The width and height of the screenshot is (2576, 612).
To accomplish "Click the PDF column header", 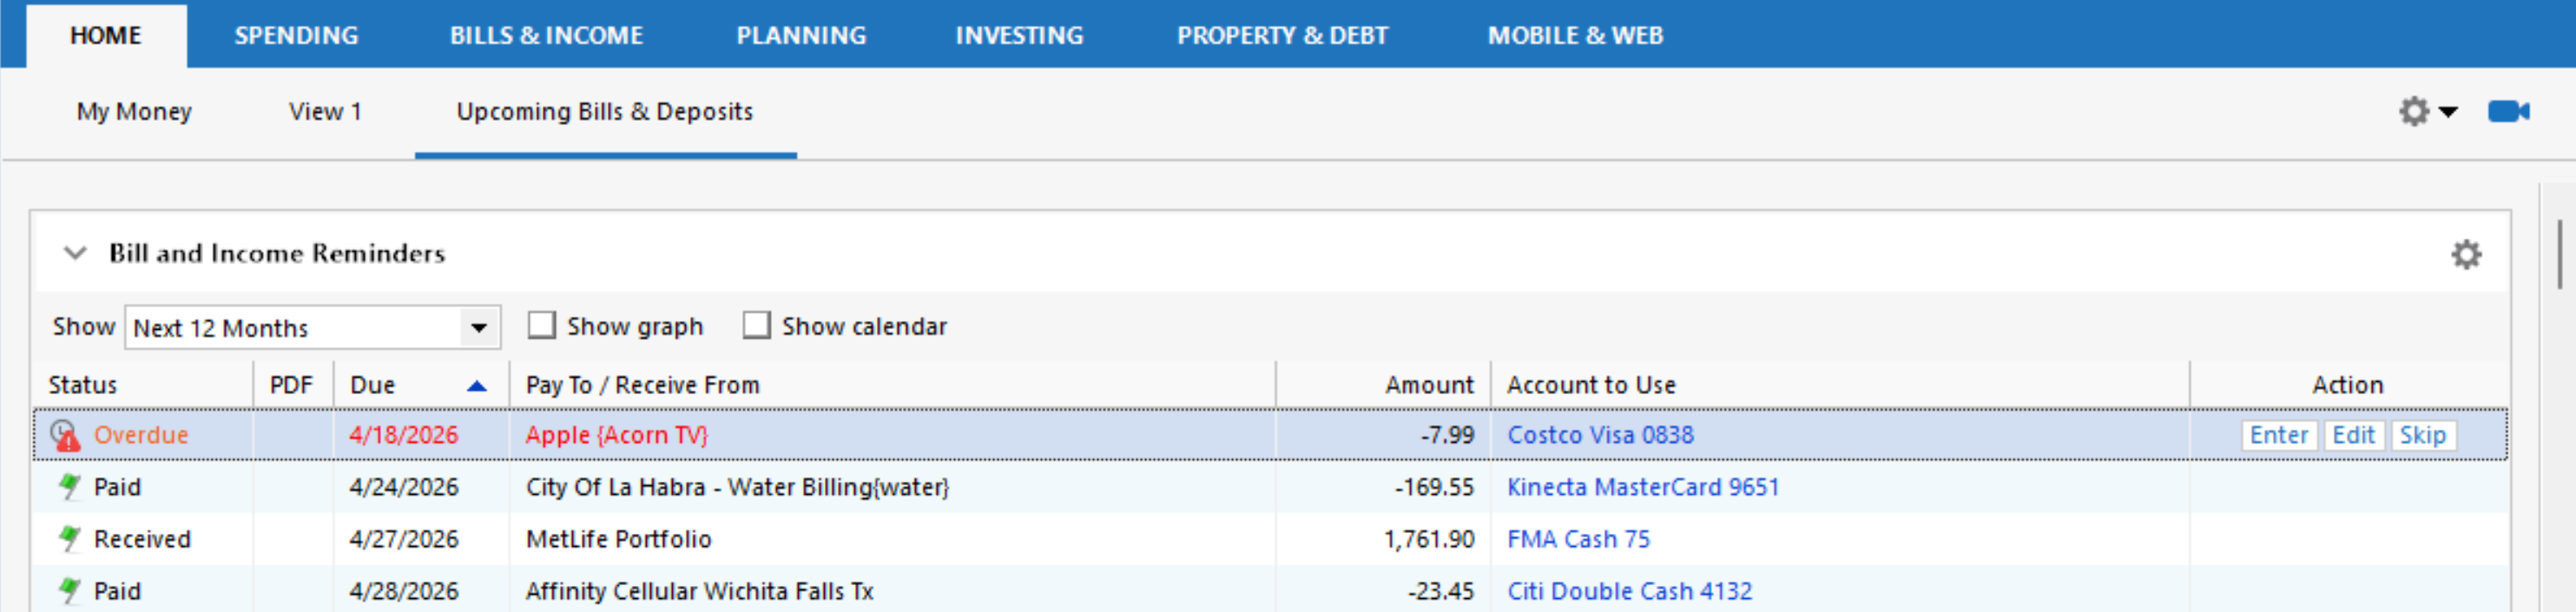I will point(291,385).
